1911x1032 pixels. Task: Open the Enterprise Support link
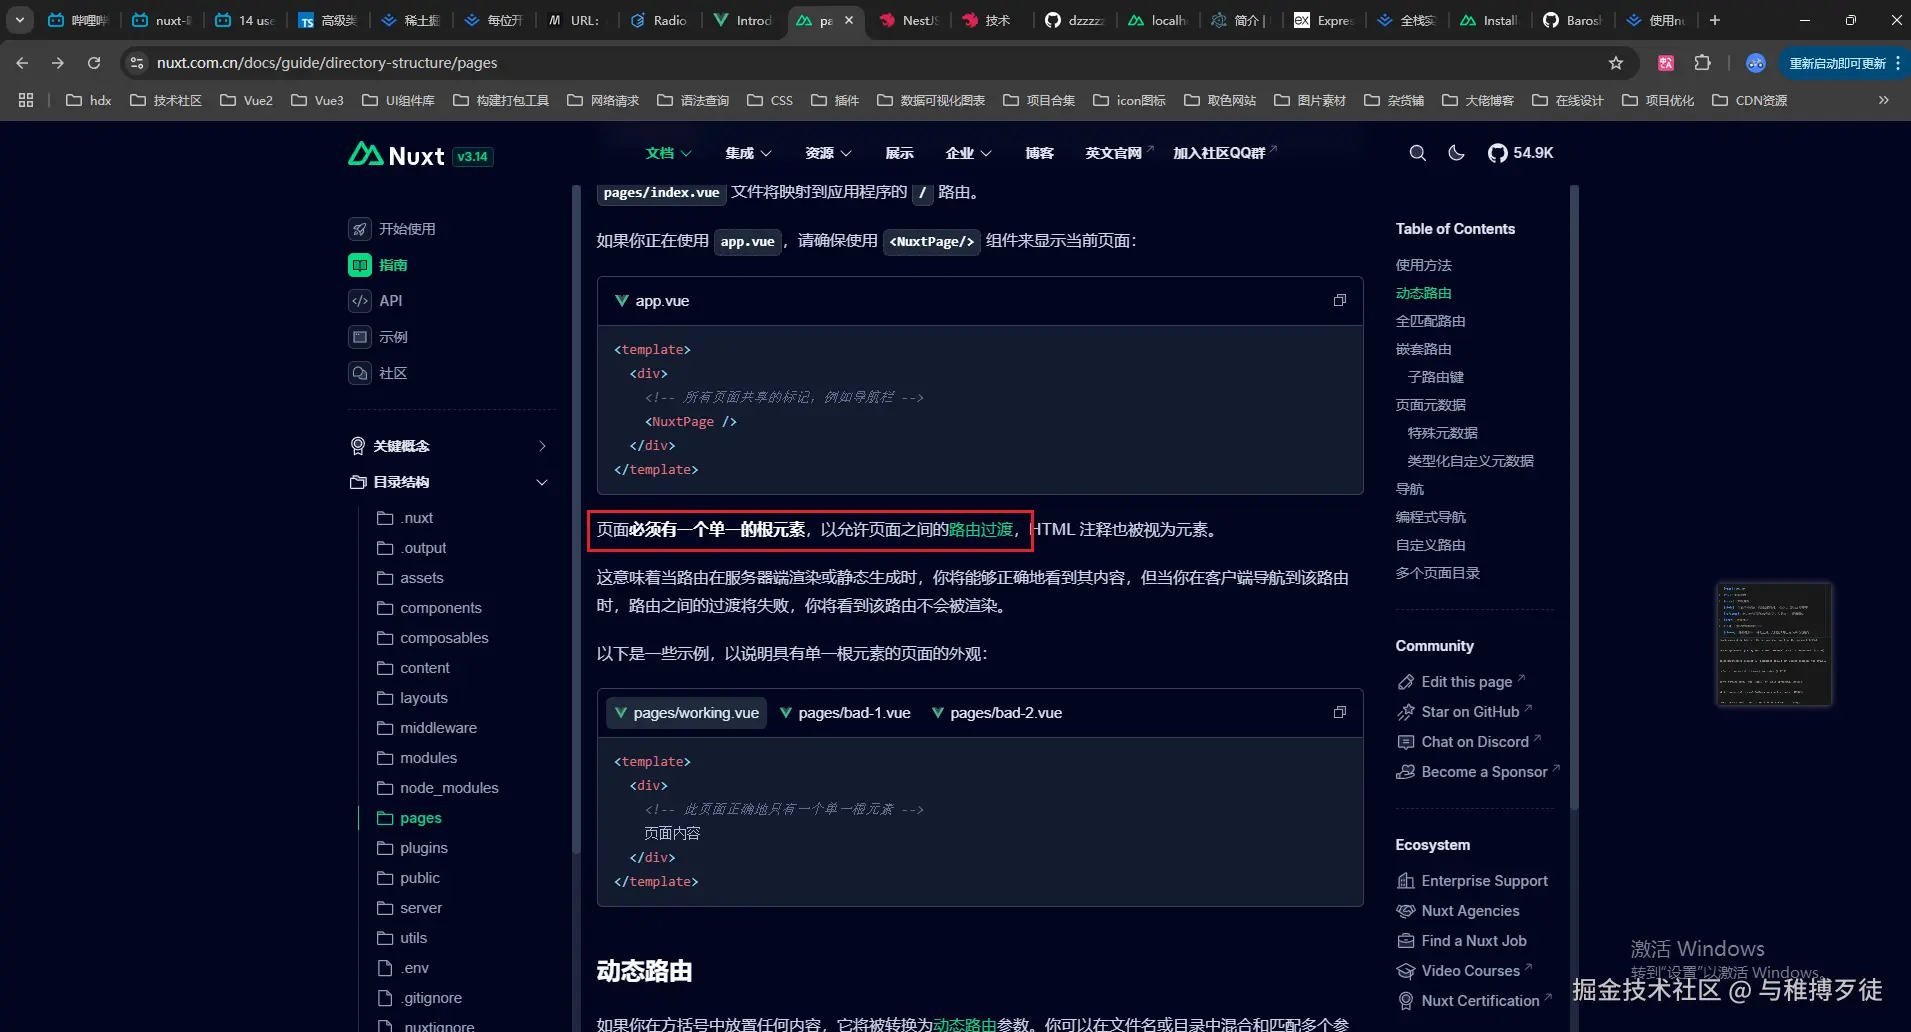[x=1472, y=881]
